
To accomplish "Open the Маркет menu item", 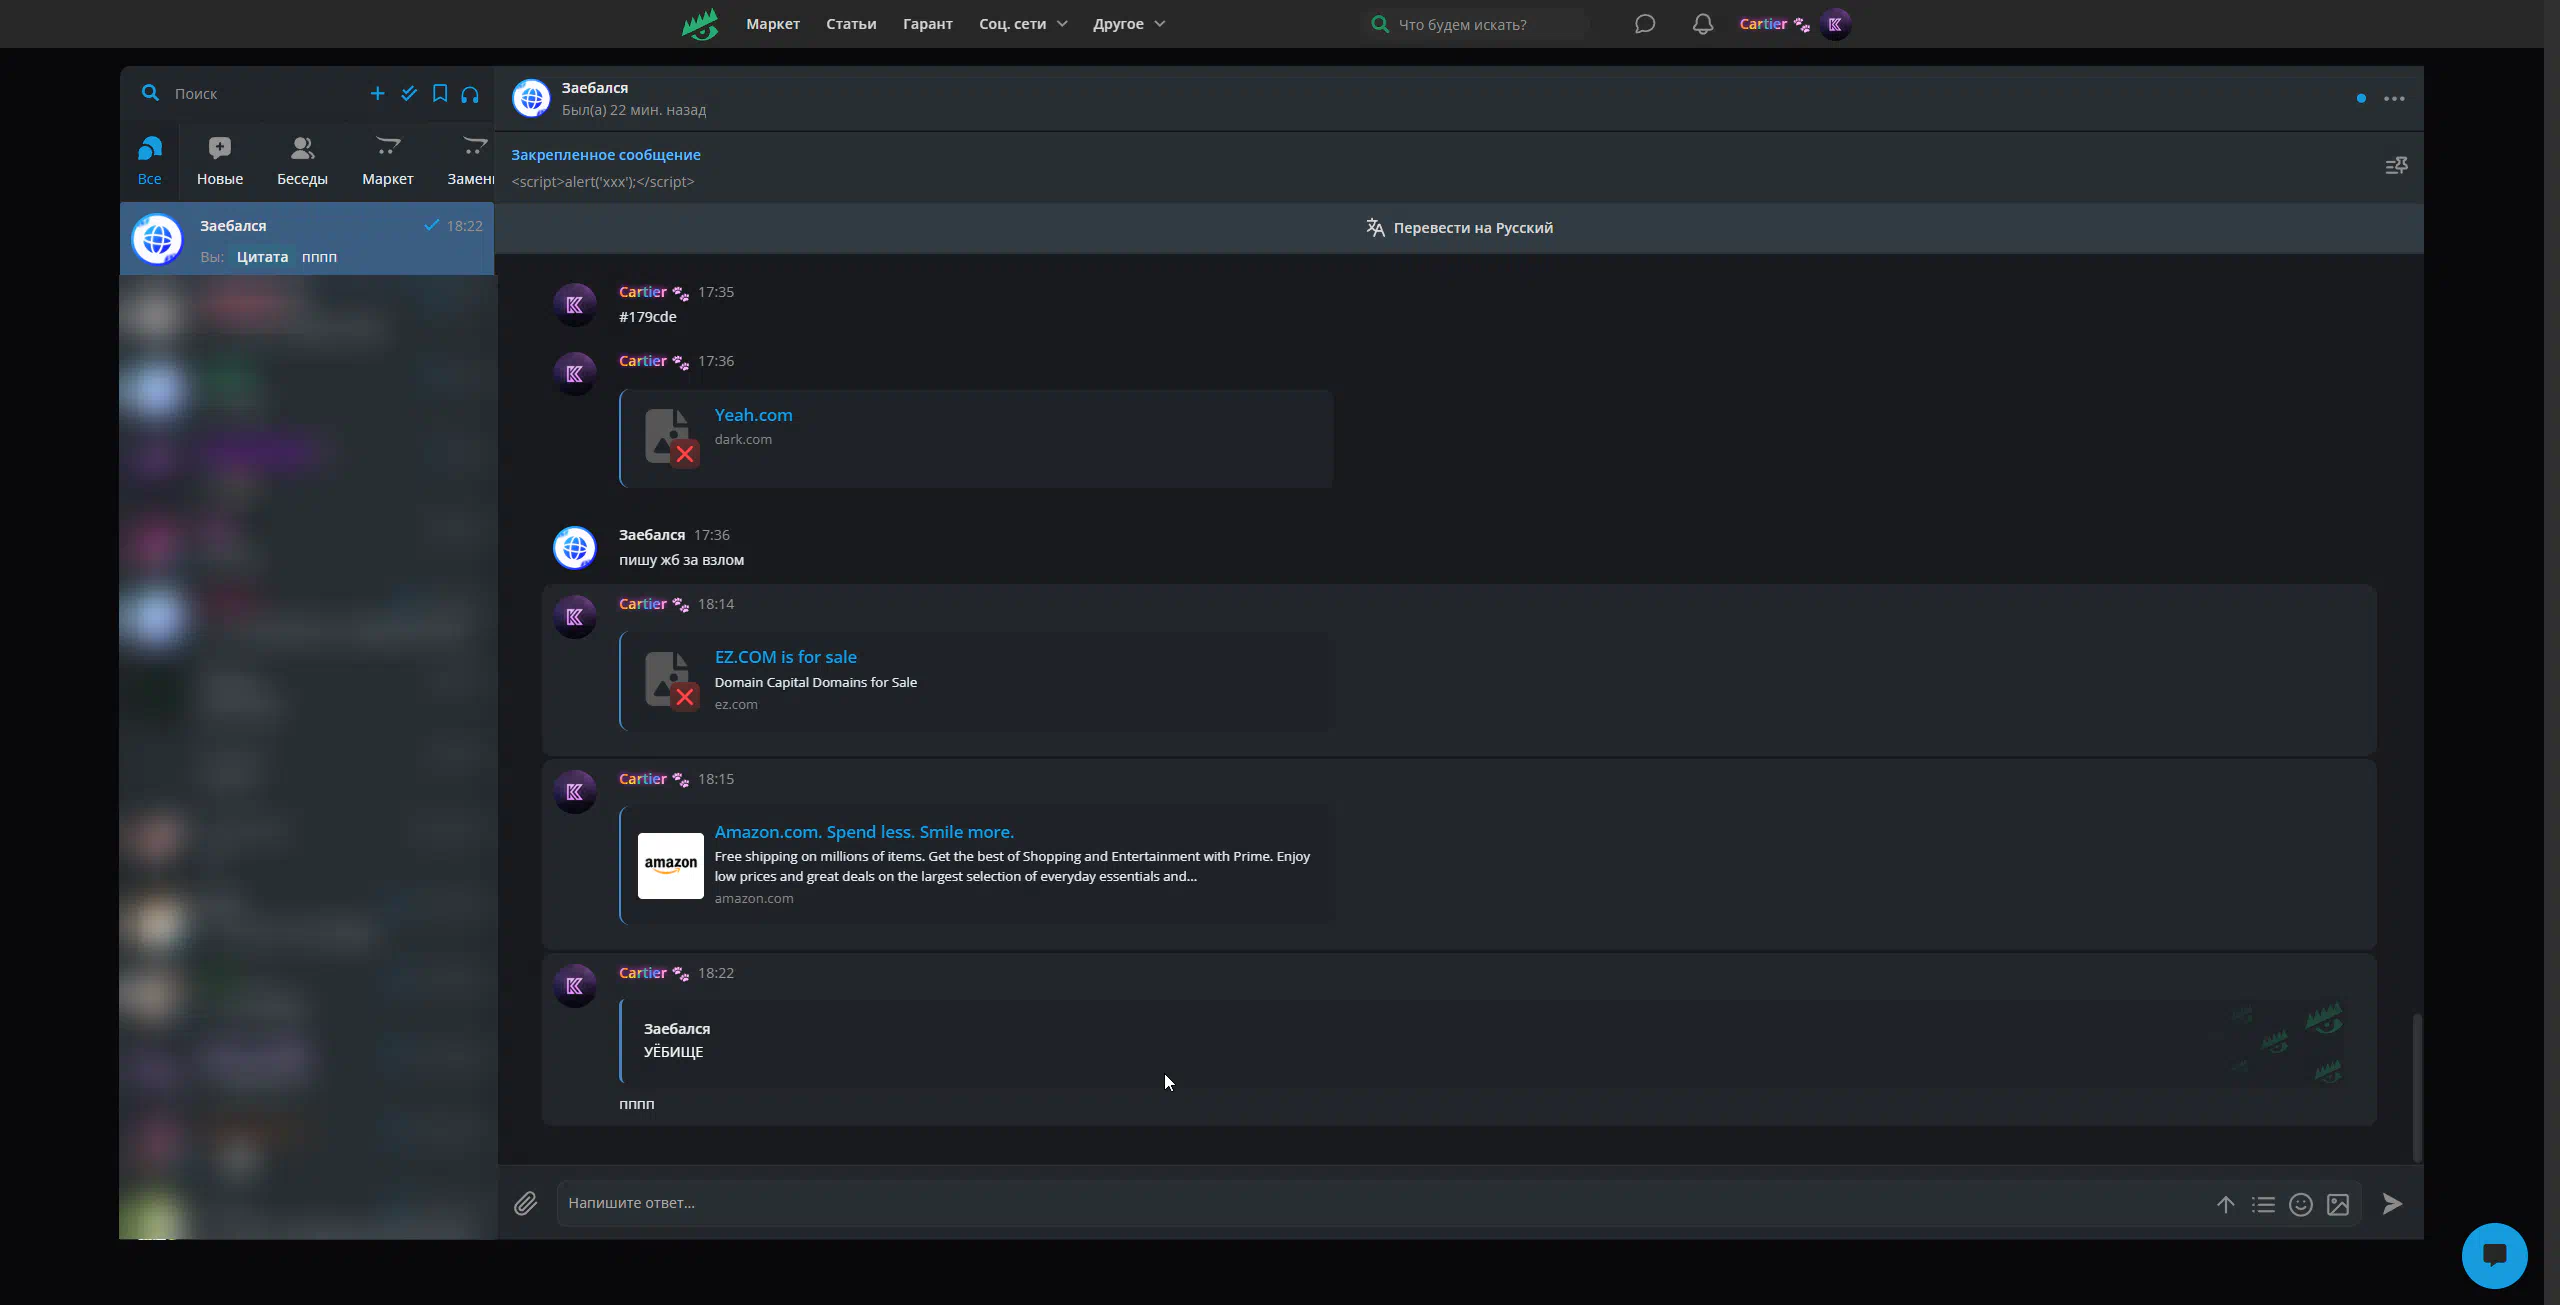I will pyautogui.click(x=773, y=24).
